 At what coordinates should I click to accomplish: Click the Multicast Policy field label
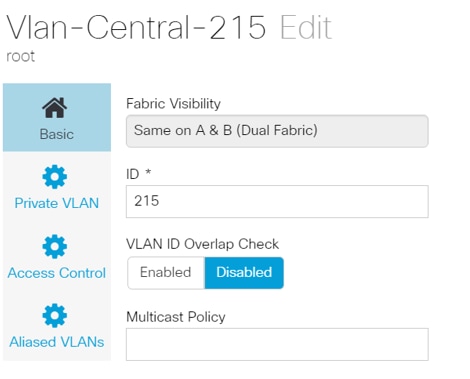click(x=176, y=317)
